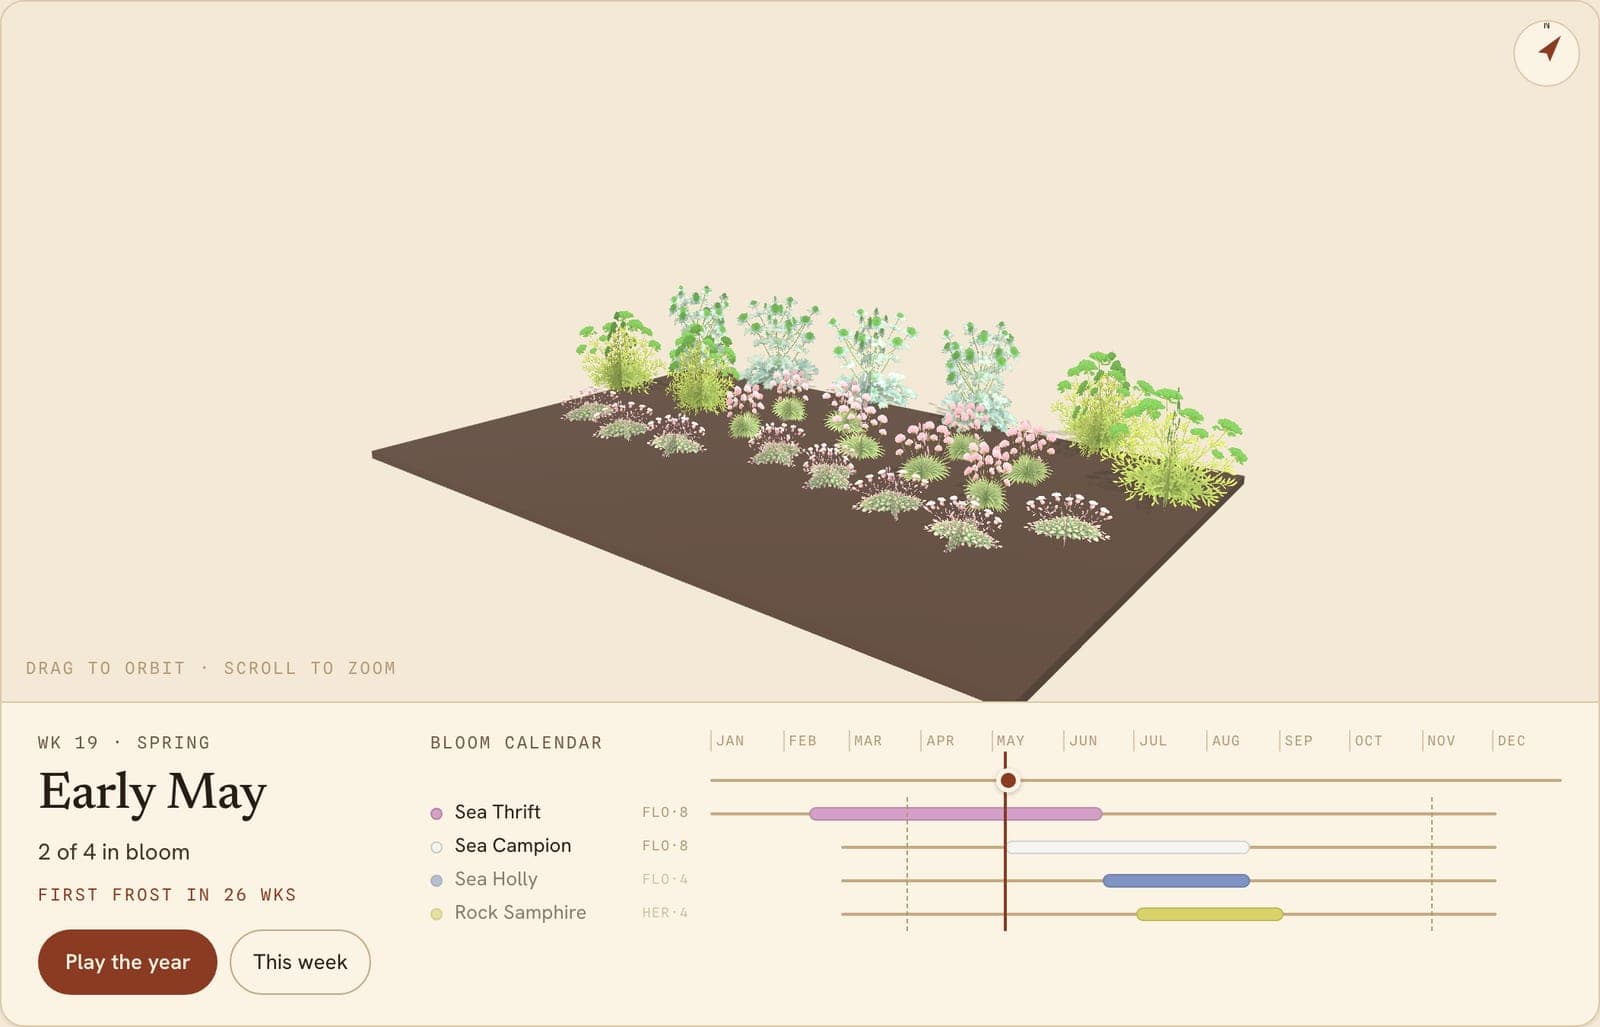Click the white Sea Campion bloom bar

1128,847
